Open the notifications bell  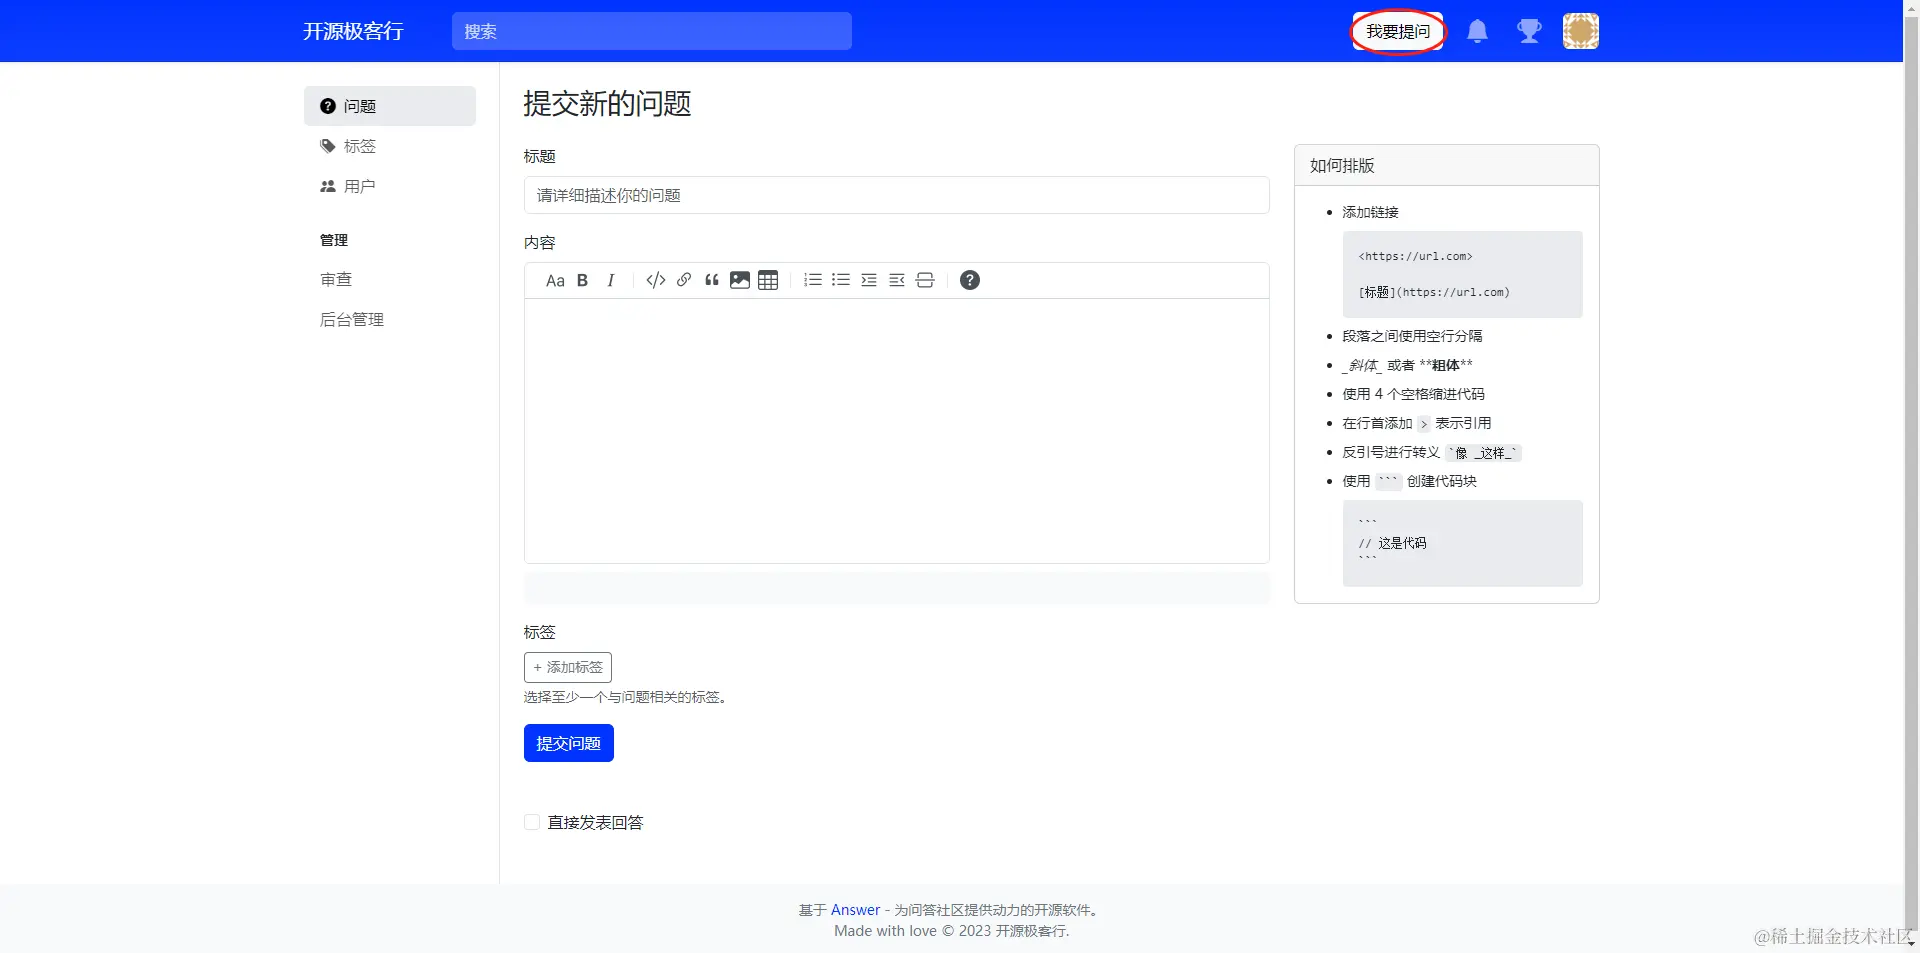1477,31
